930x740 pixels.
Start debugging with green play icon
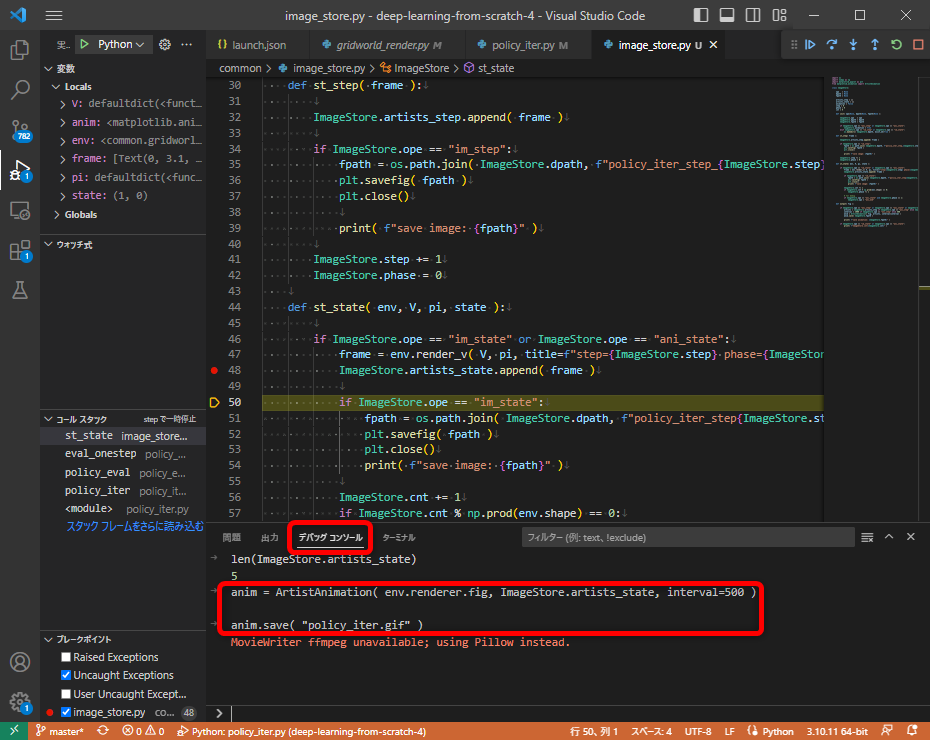[85, 44]
